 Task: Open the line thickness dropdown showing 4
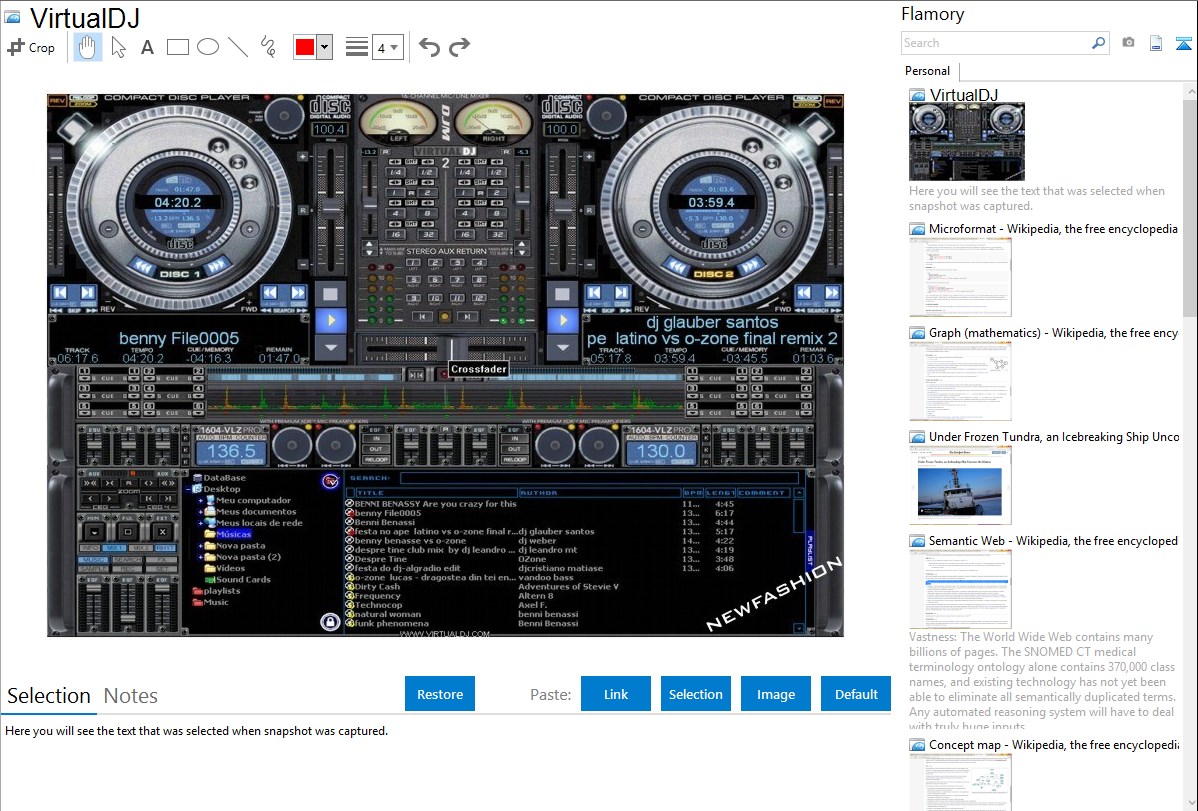388,47
